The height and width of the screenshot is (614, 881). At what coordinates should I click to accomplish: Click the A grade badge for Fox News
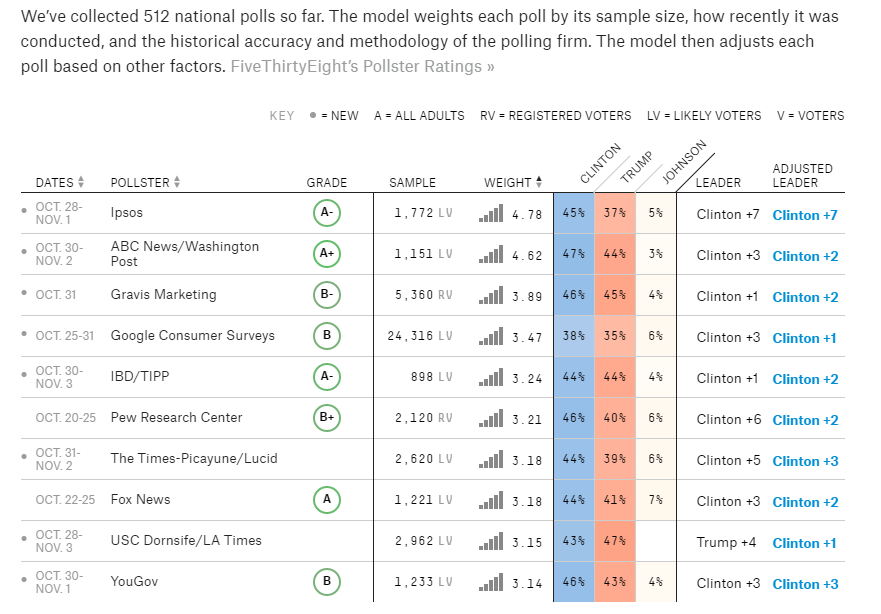pyautogui.click(x=327, y=500)
